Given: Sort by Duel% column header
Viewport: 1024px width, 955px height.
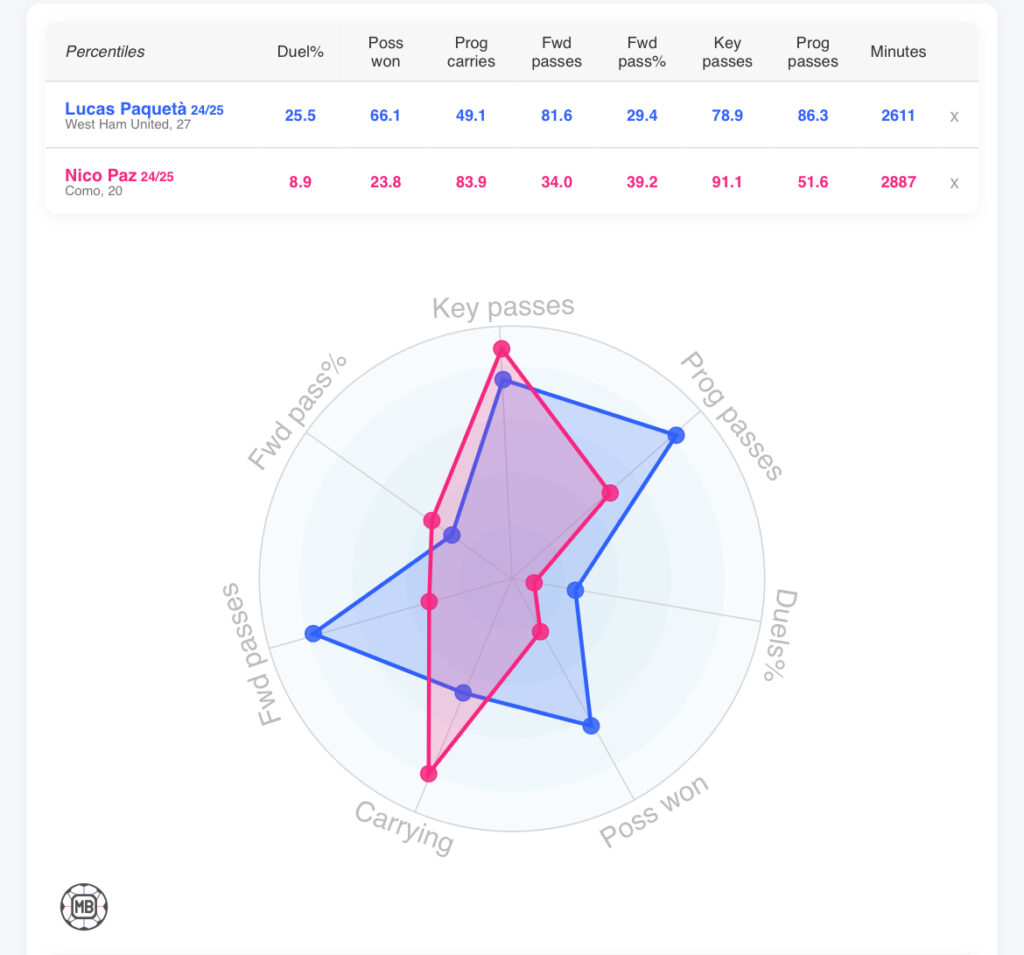Looking at the screenshot, I should [300, 51].
